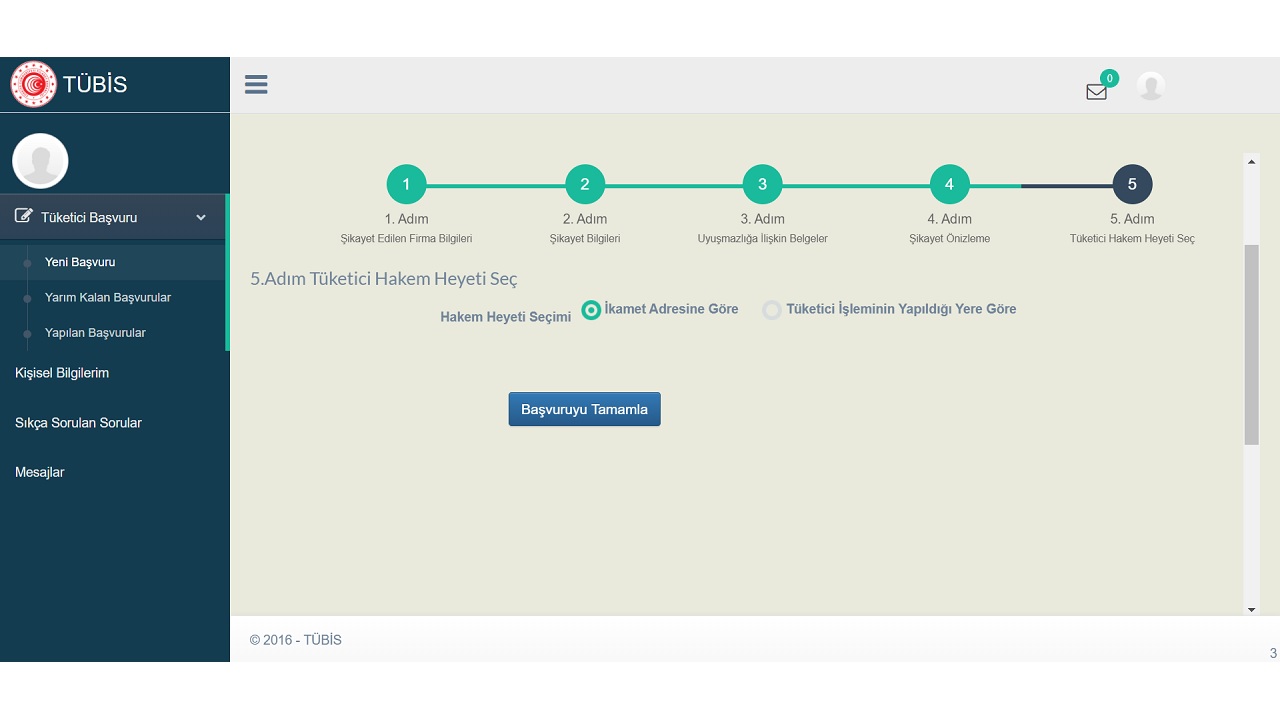Click the Tüketici Başvuru edit icon
The width and height of the screenshot is (1280, 720).
[x=24, y=216]
